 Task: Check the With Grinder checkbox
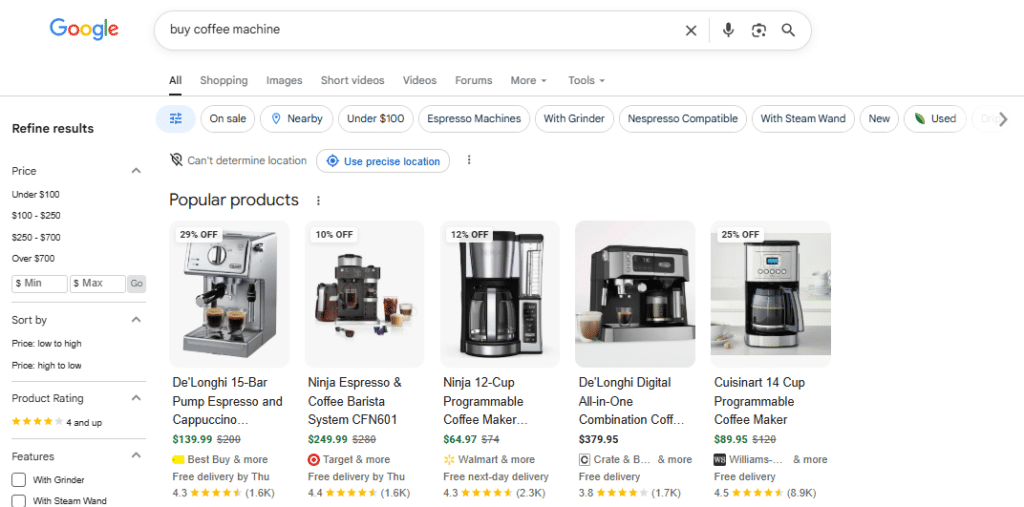(x=19, y=480)
